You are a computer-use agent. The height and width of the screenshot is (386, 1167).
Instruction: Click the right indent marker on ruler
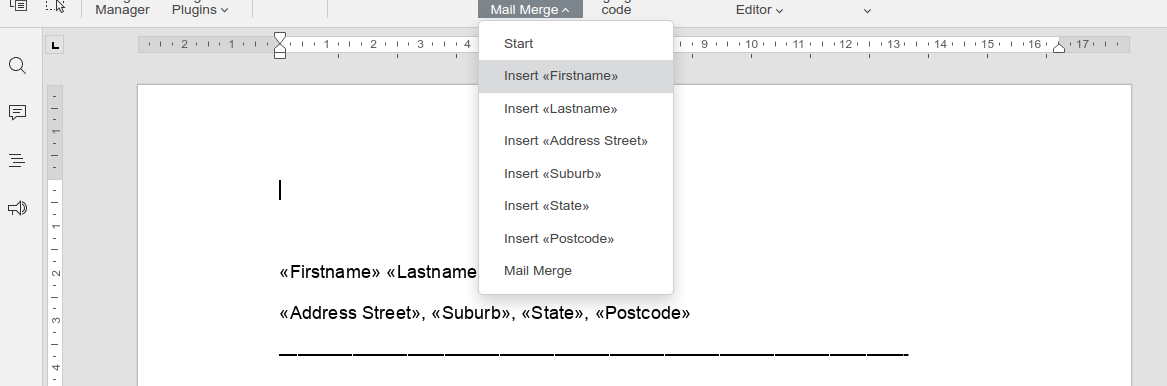tap(1058, 47)
